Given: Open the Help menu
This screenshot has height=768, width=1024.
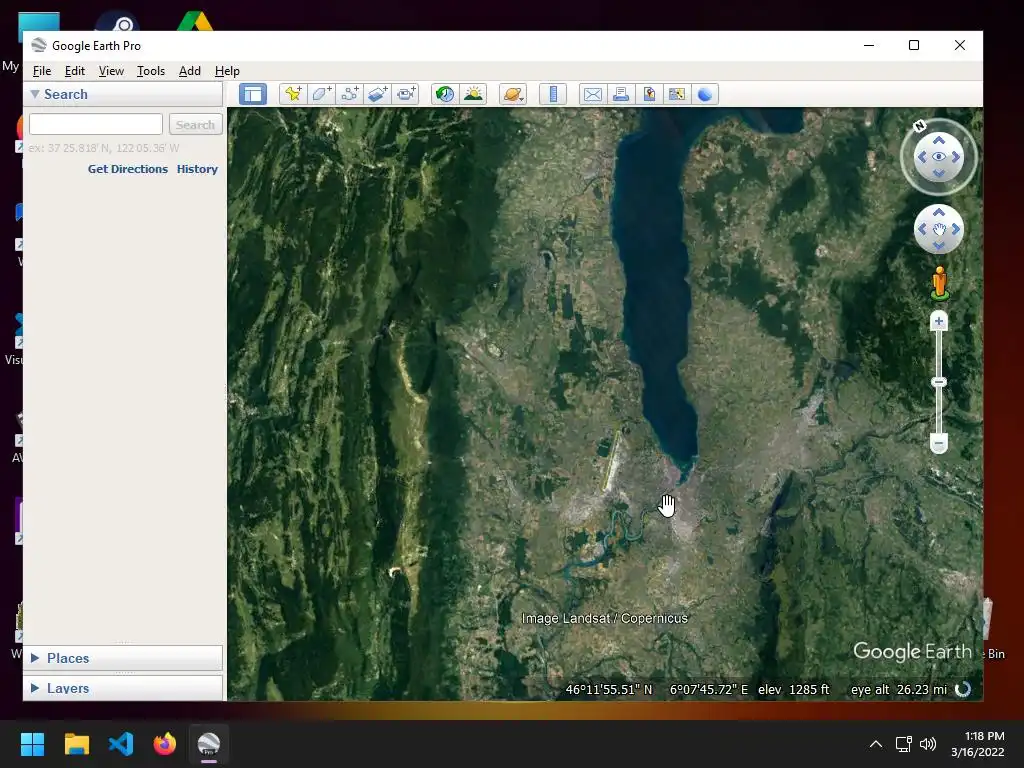Looking at the screenshot, I should tap(227, 71).
